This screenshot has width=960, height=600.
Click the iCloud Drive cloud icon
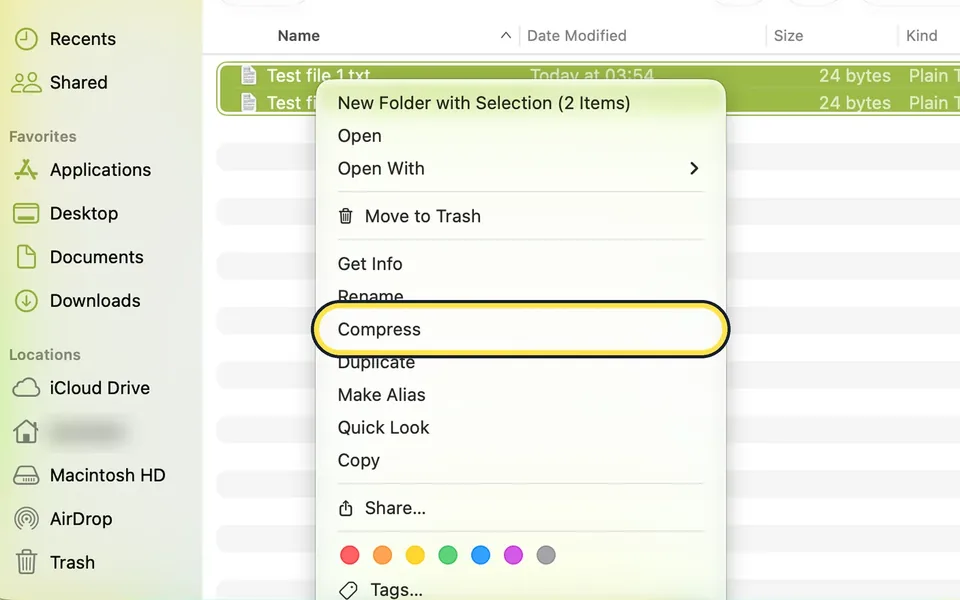pyautogui.click(x=26, y=388)
